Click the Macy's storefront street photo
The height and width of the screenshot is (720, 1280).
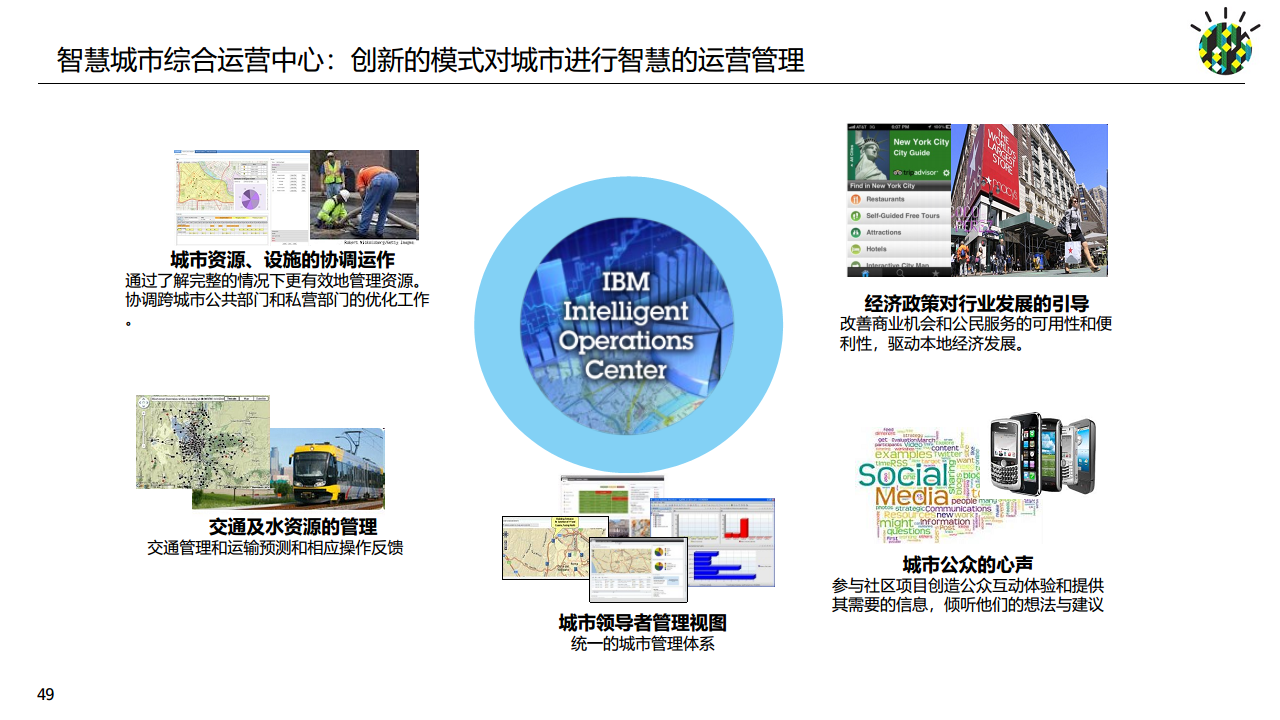(x=1028, y=200)
